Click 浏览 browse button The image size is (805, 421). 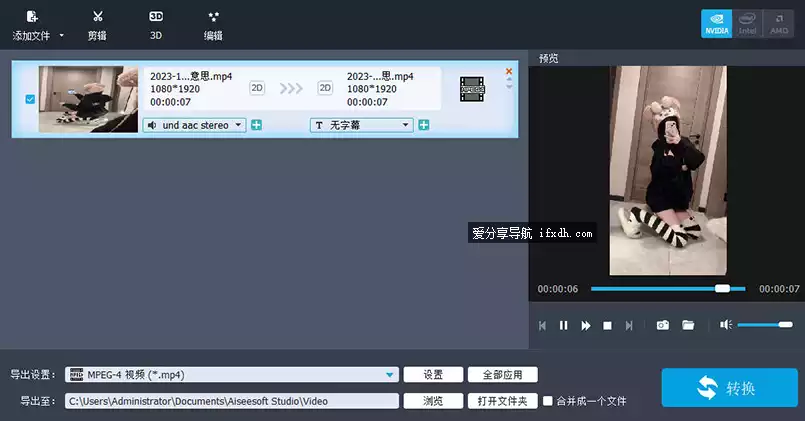click(433, 401)
